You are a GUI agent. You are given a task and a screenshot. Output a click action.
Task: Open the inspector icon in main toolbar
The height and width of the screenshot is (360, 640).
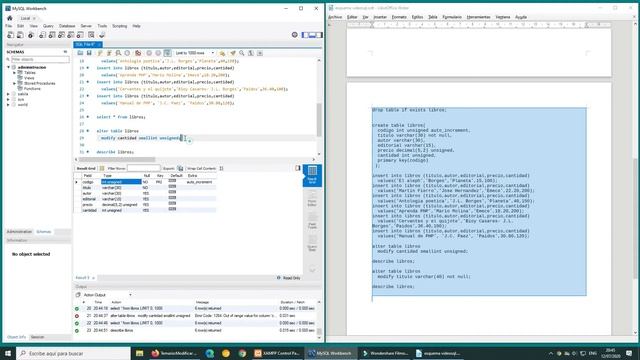coord(31,35)
